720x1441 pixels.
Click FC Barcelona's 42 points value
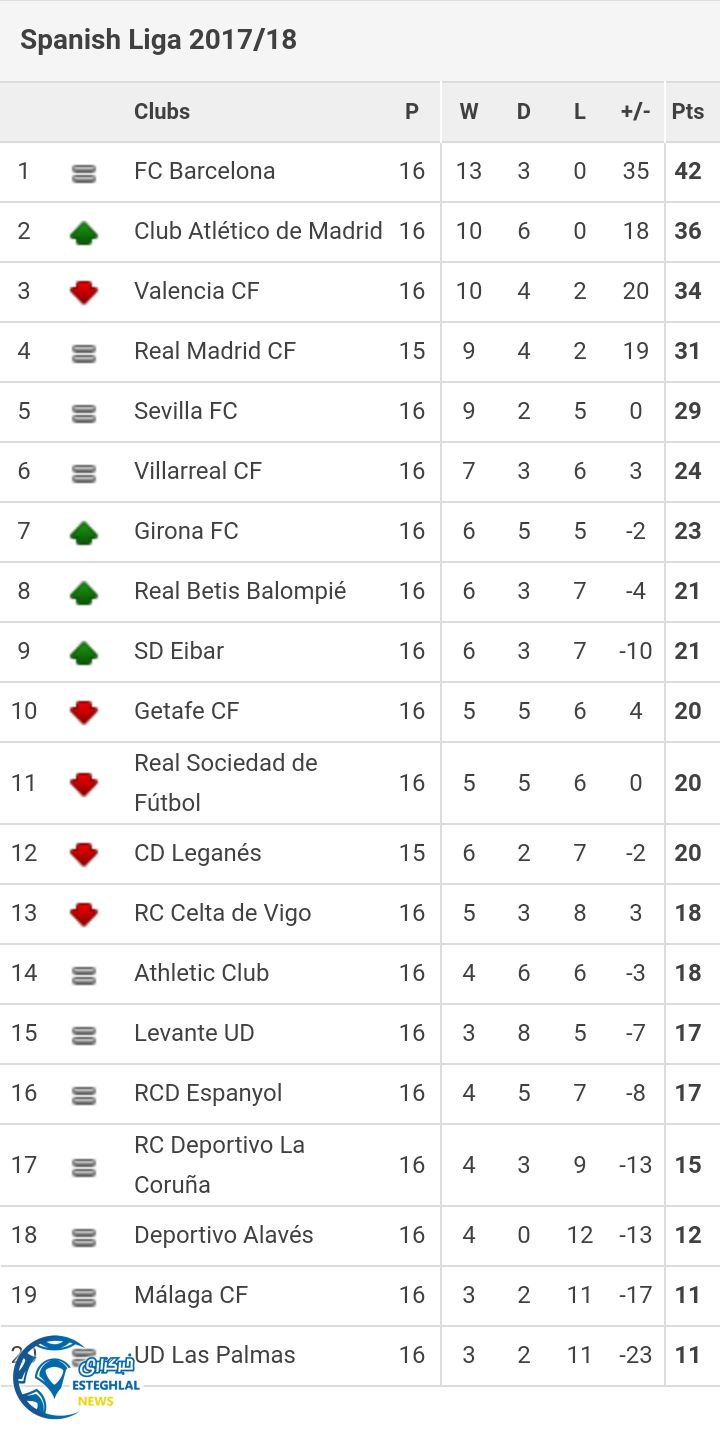tap(688, 171)
